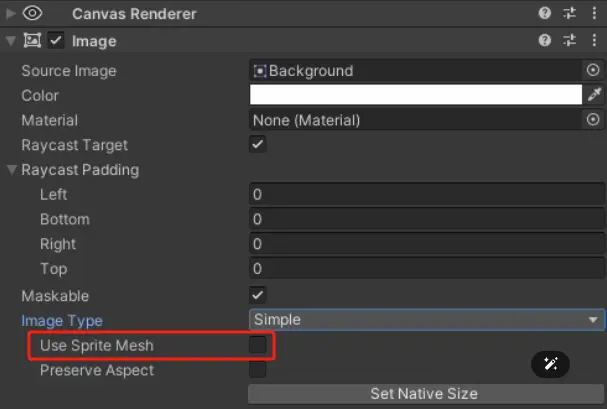Click the Left padding value field

coord(427,194)
